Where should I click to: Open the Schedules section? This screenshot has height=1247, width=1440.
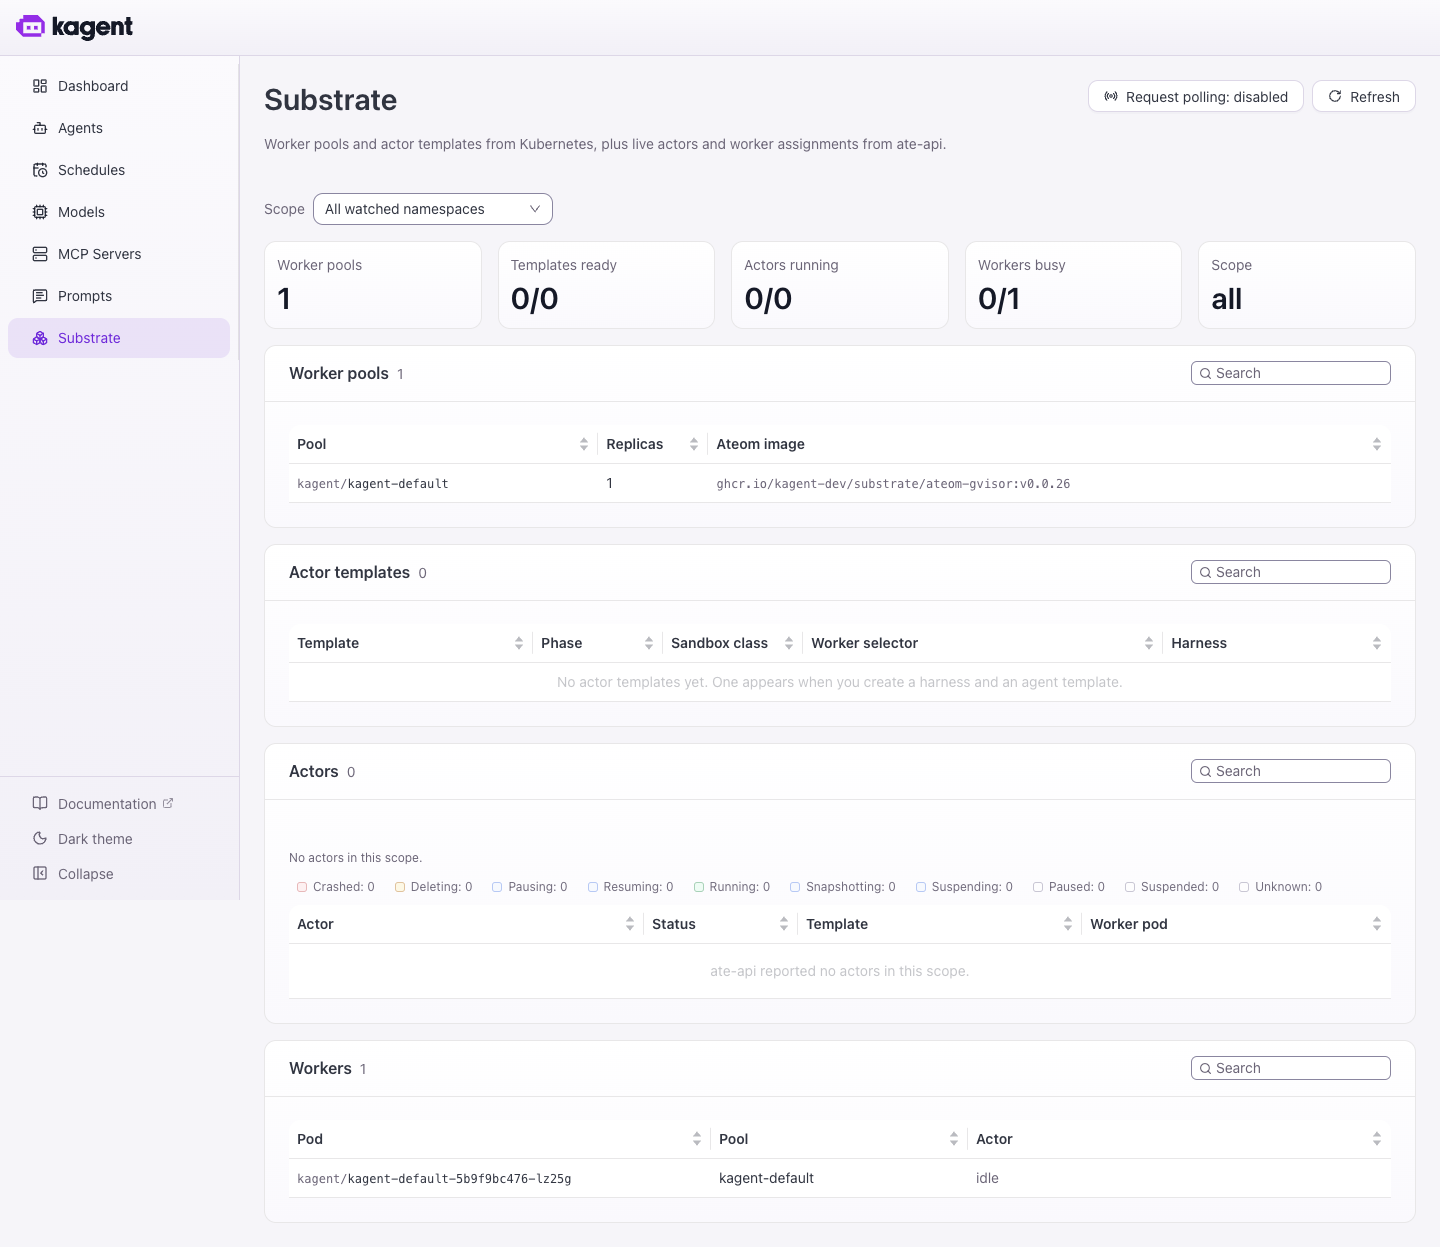(x=119, y=170)
